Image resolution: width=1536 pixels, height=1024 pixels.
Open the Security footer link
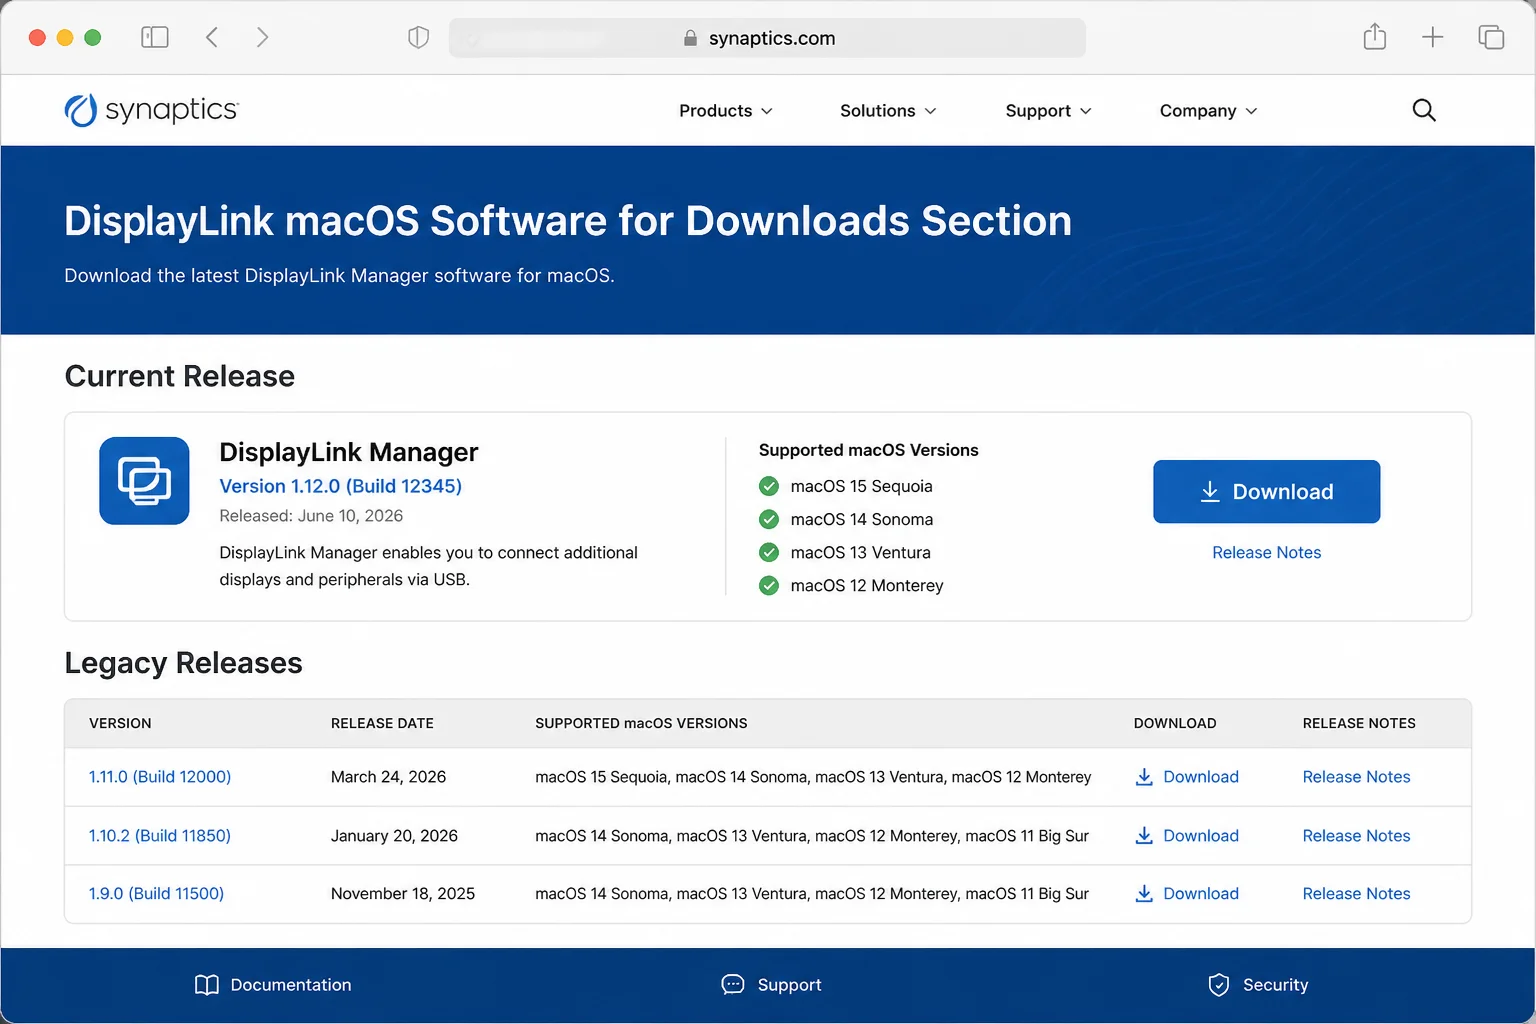click(1258, 985)
